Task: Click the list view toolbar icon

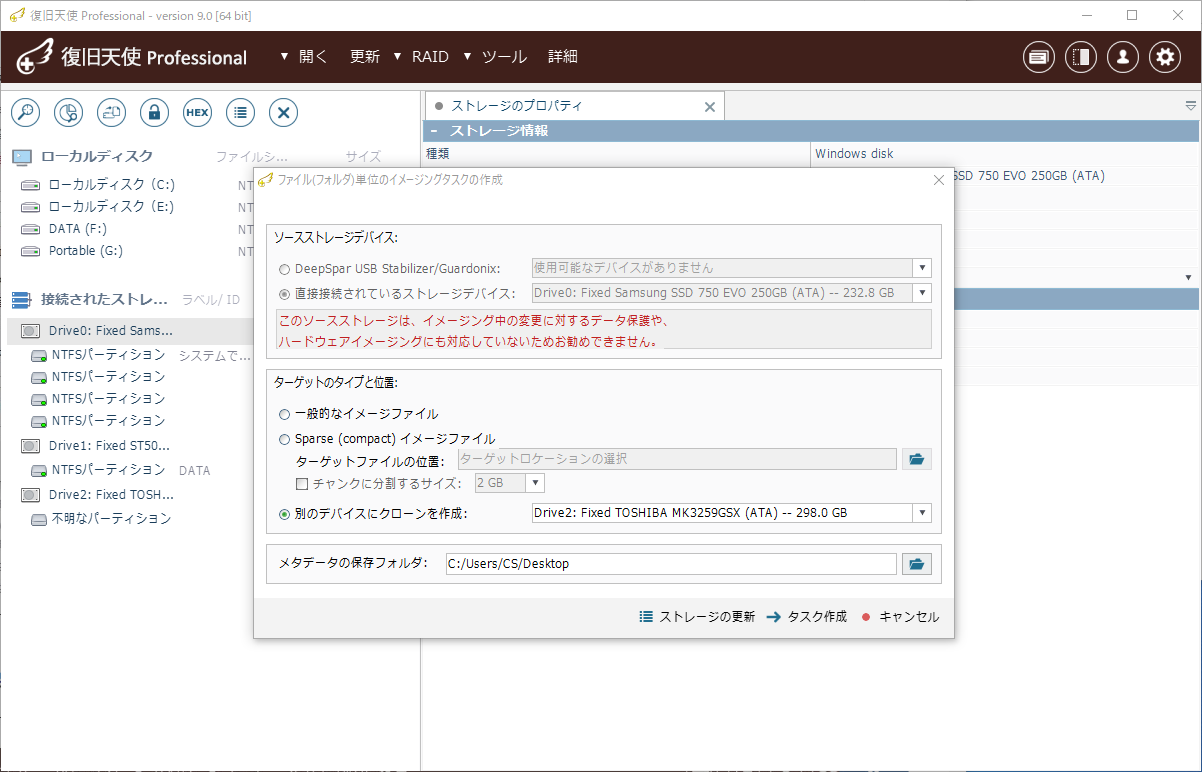Action: click(240, 113)
